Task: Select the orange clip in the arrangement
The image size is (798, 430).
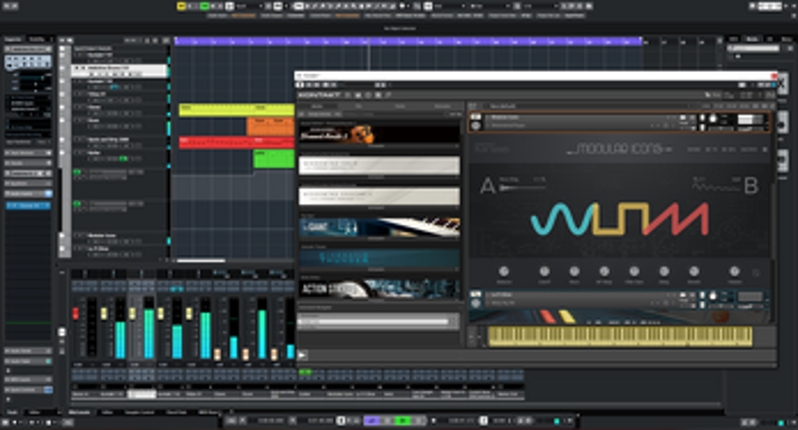Action: 270,126
